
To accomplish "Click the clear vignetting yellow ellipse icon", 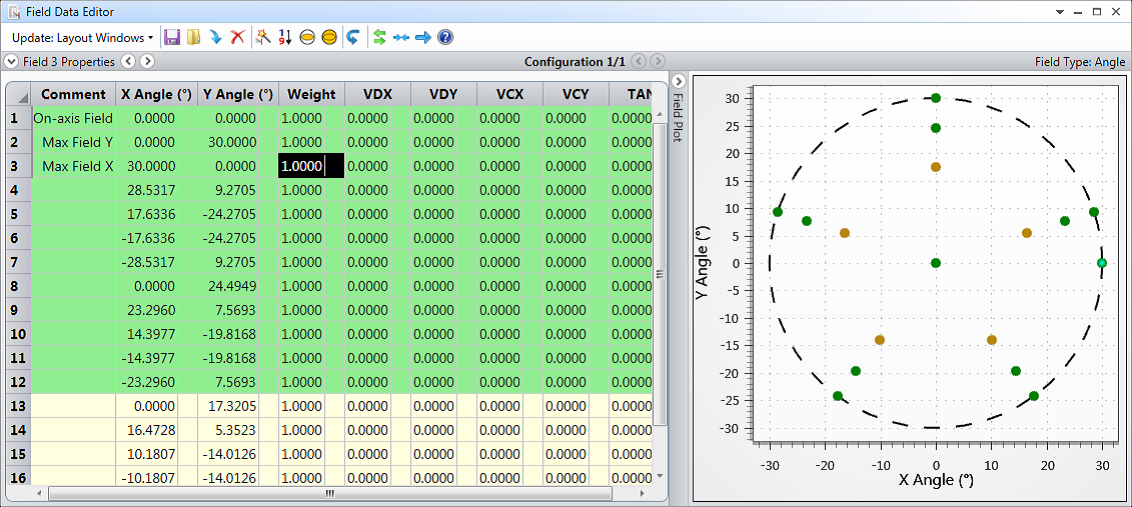I will [x=328, y=38].
